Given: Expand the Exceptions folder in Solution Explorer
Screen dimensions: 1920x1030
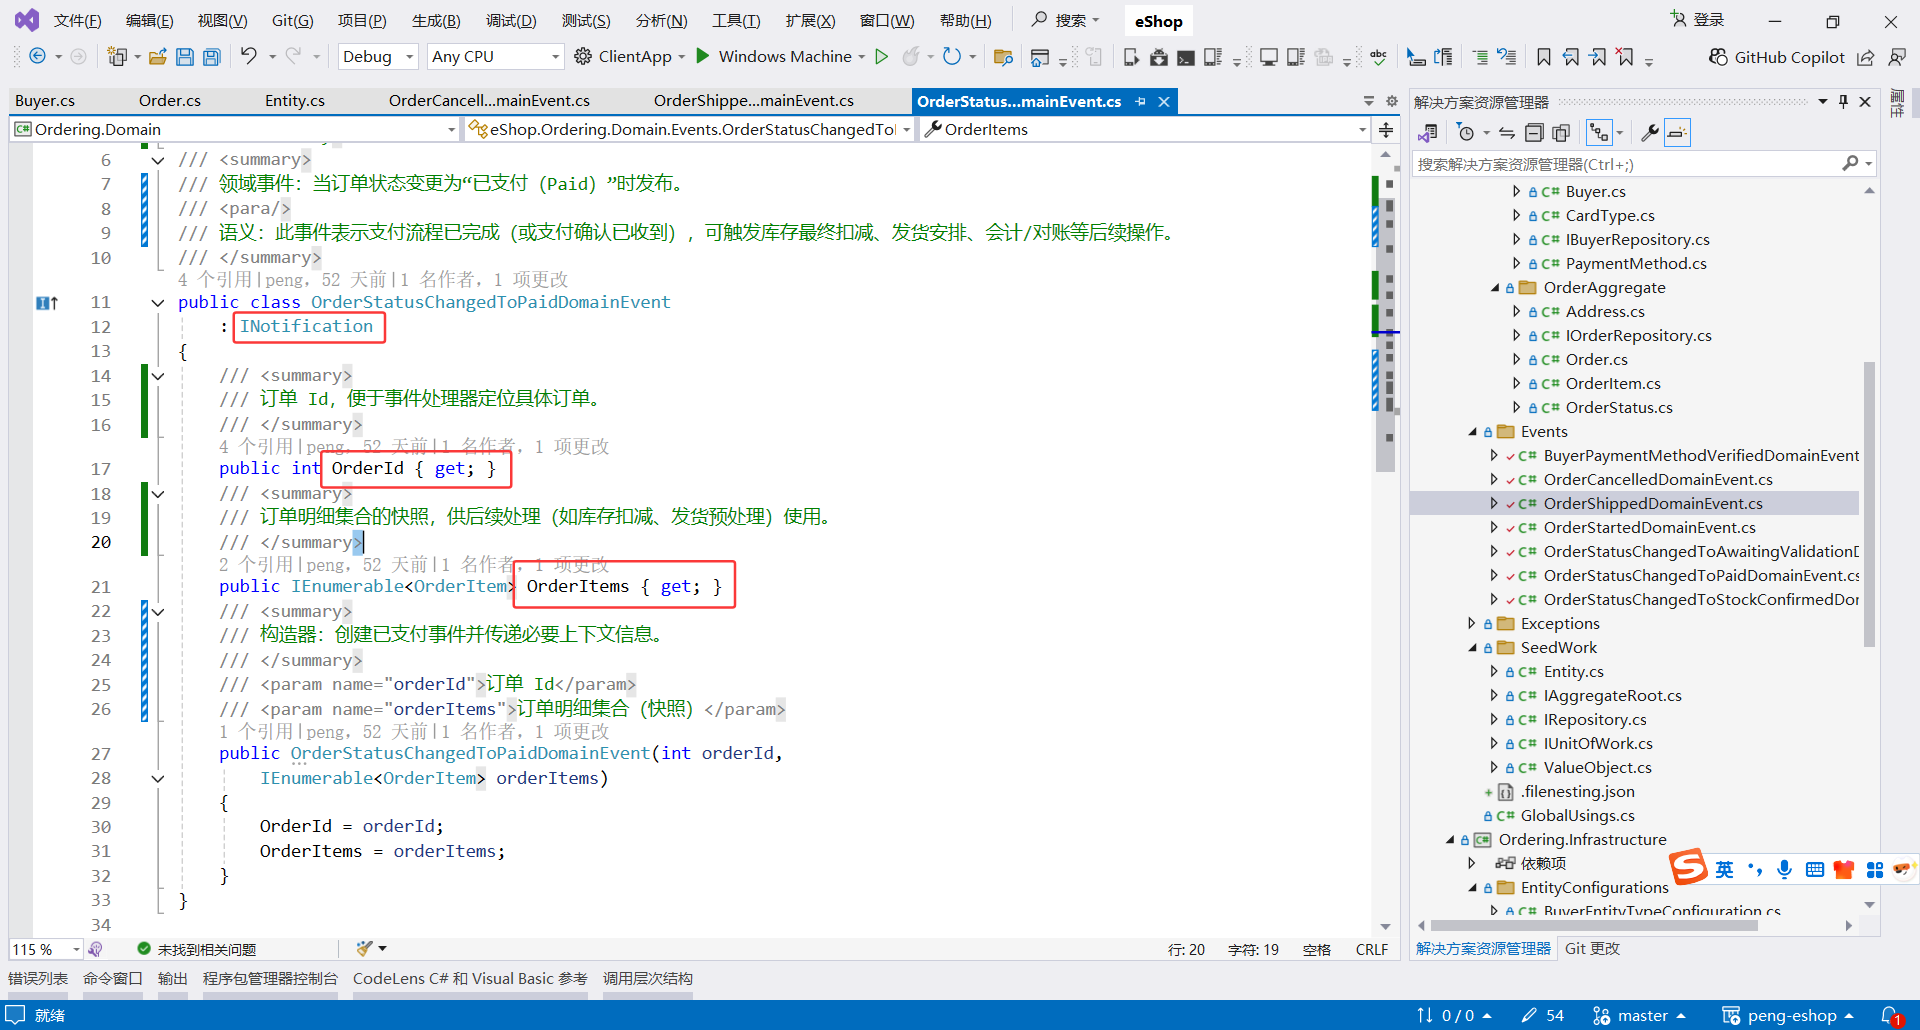Looking at the screenshot, I should [x=1471, y=623].
